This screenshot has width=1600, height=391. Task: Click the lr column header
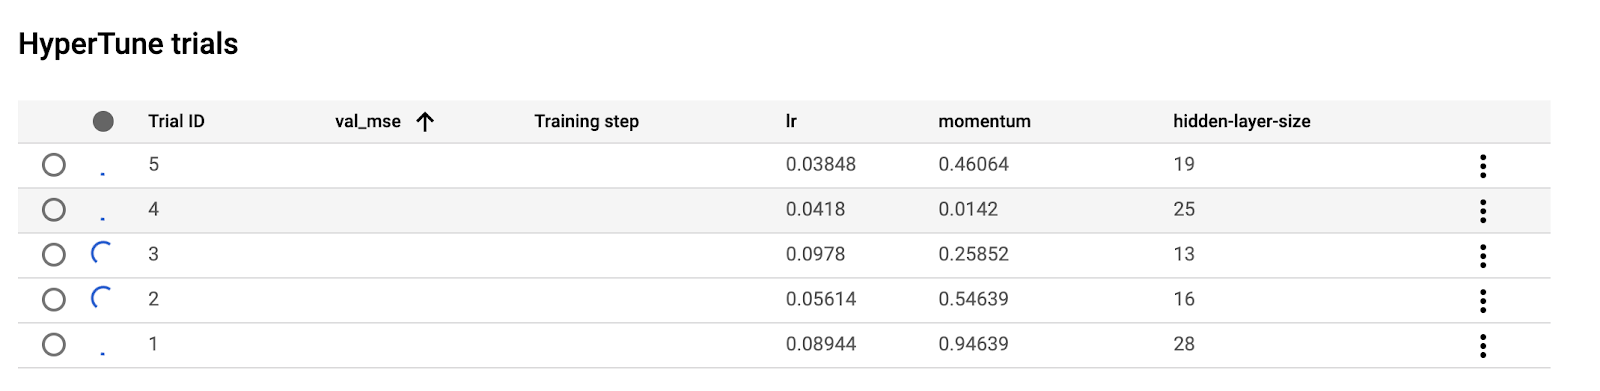click(791, 121)
